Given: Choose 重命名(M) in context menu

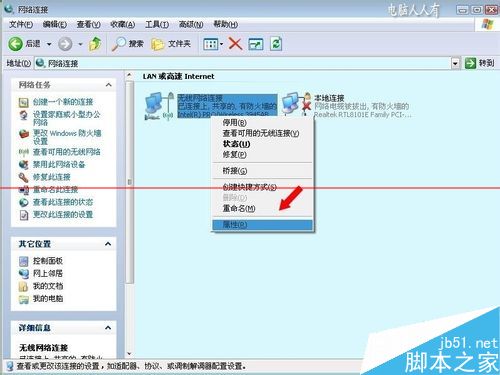Looking at the screenshot, I should point(239,209).
